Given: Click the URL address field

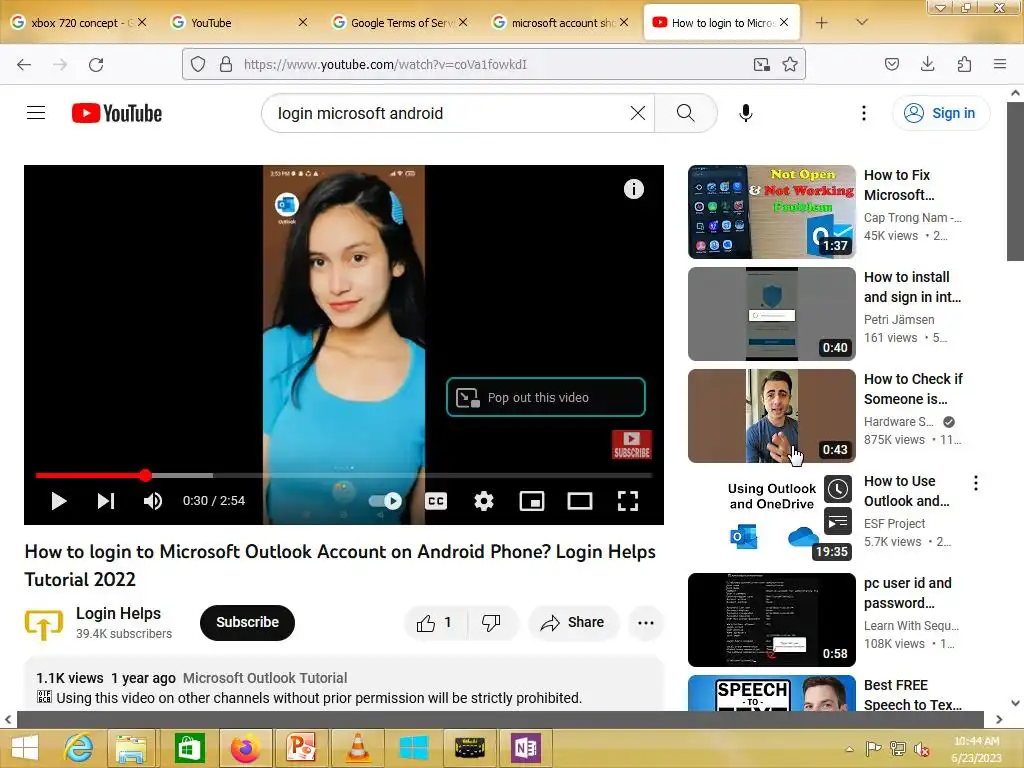Looking at the screenshot, I should tap(494, 65).
